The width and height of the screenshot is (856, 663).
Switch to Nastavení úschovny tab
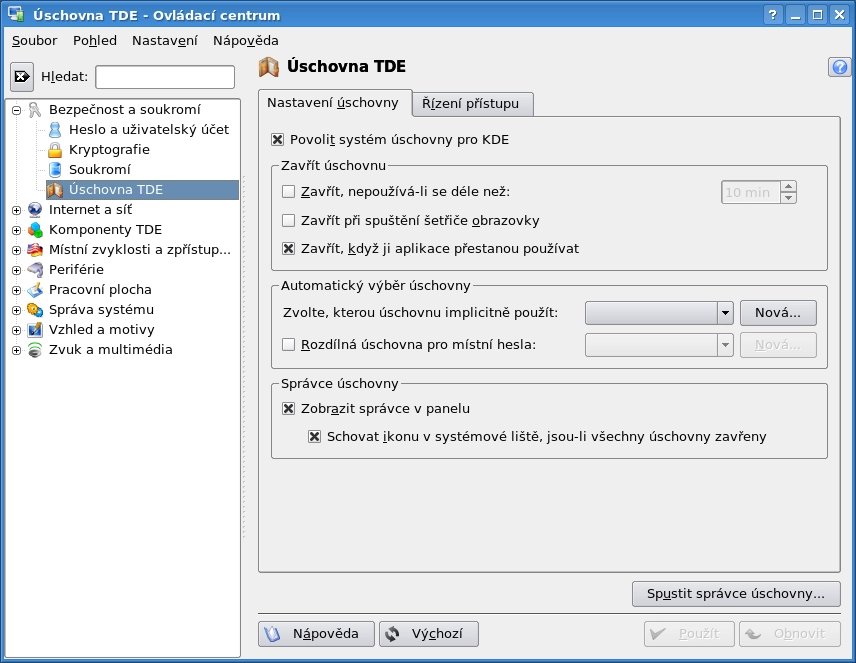[333, 103]
